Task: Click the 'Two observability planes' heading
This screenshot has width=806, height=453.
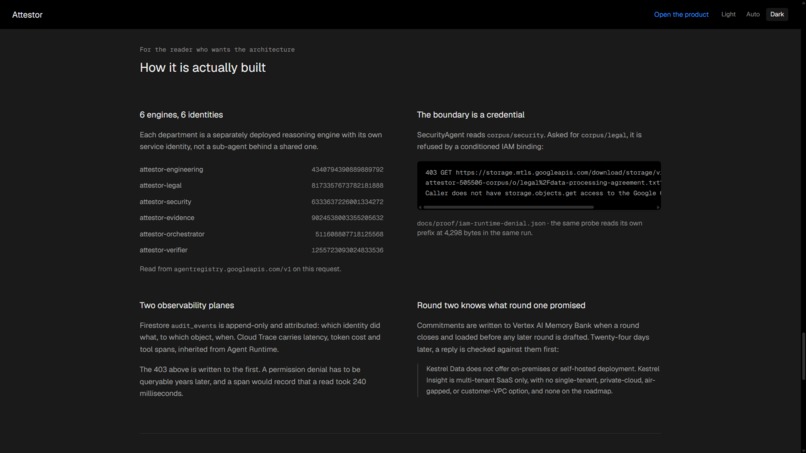Action: 187,305
